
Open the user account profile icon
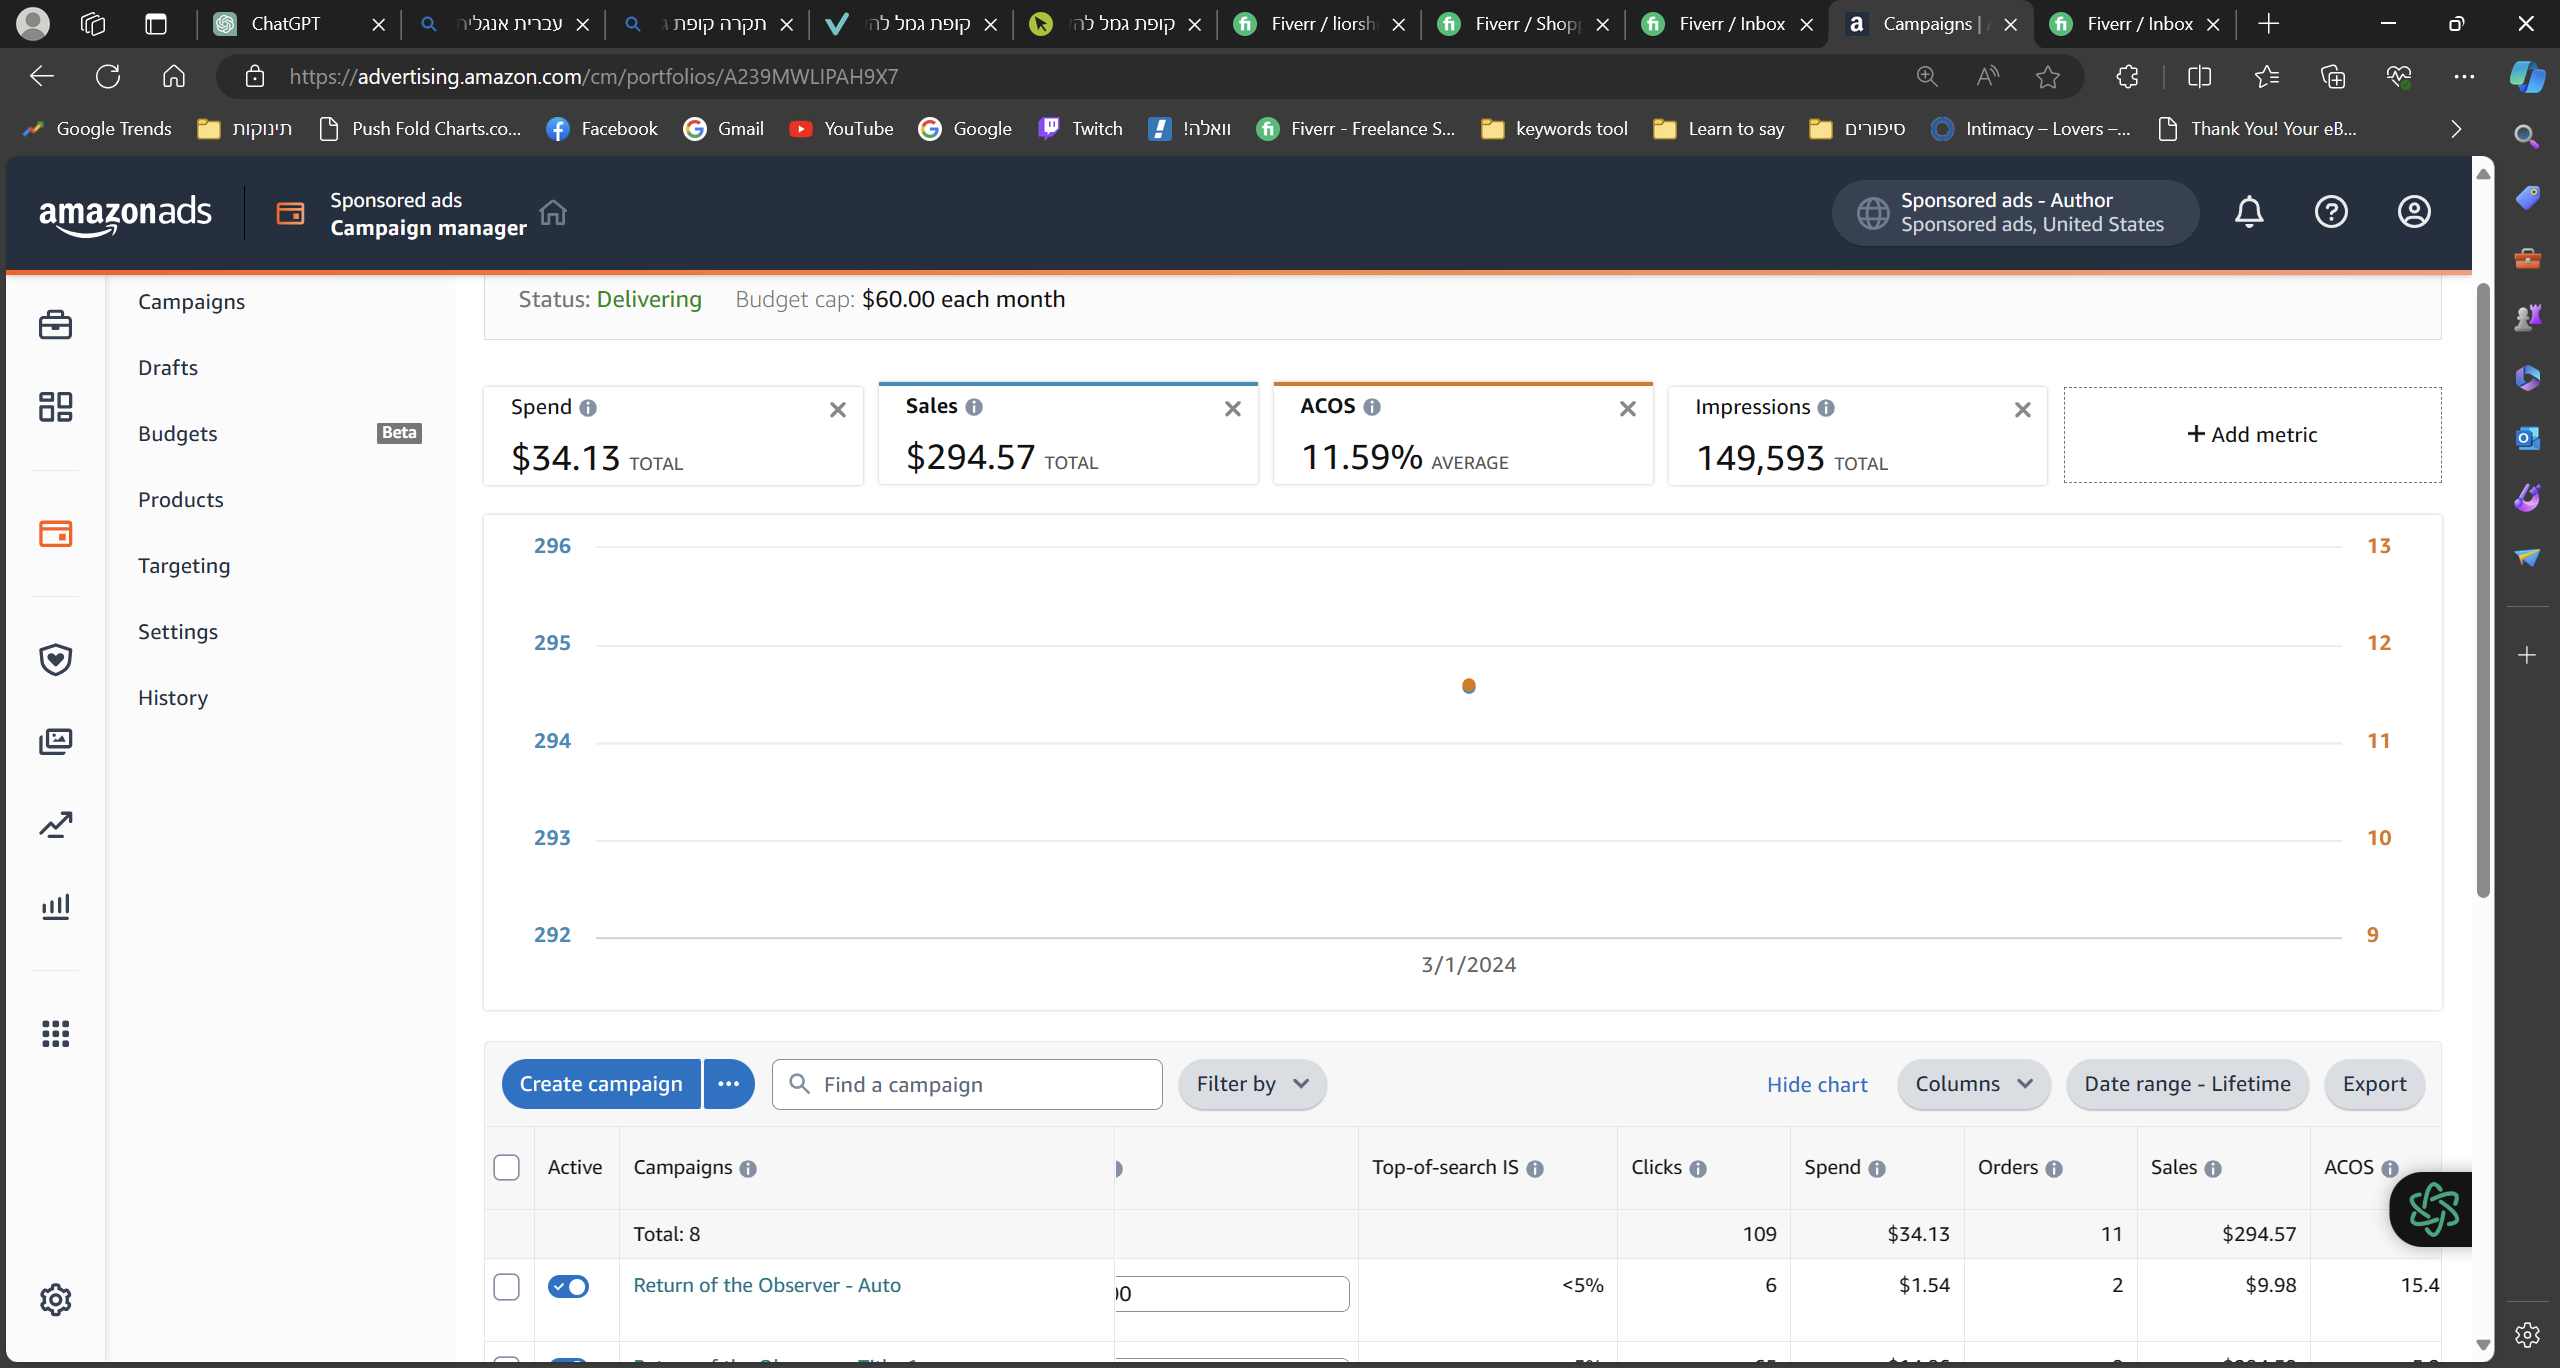pos(2414,212)
